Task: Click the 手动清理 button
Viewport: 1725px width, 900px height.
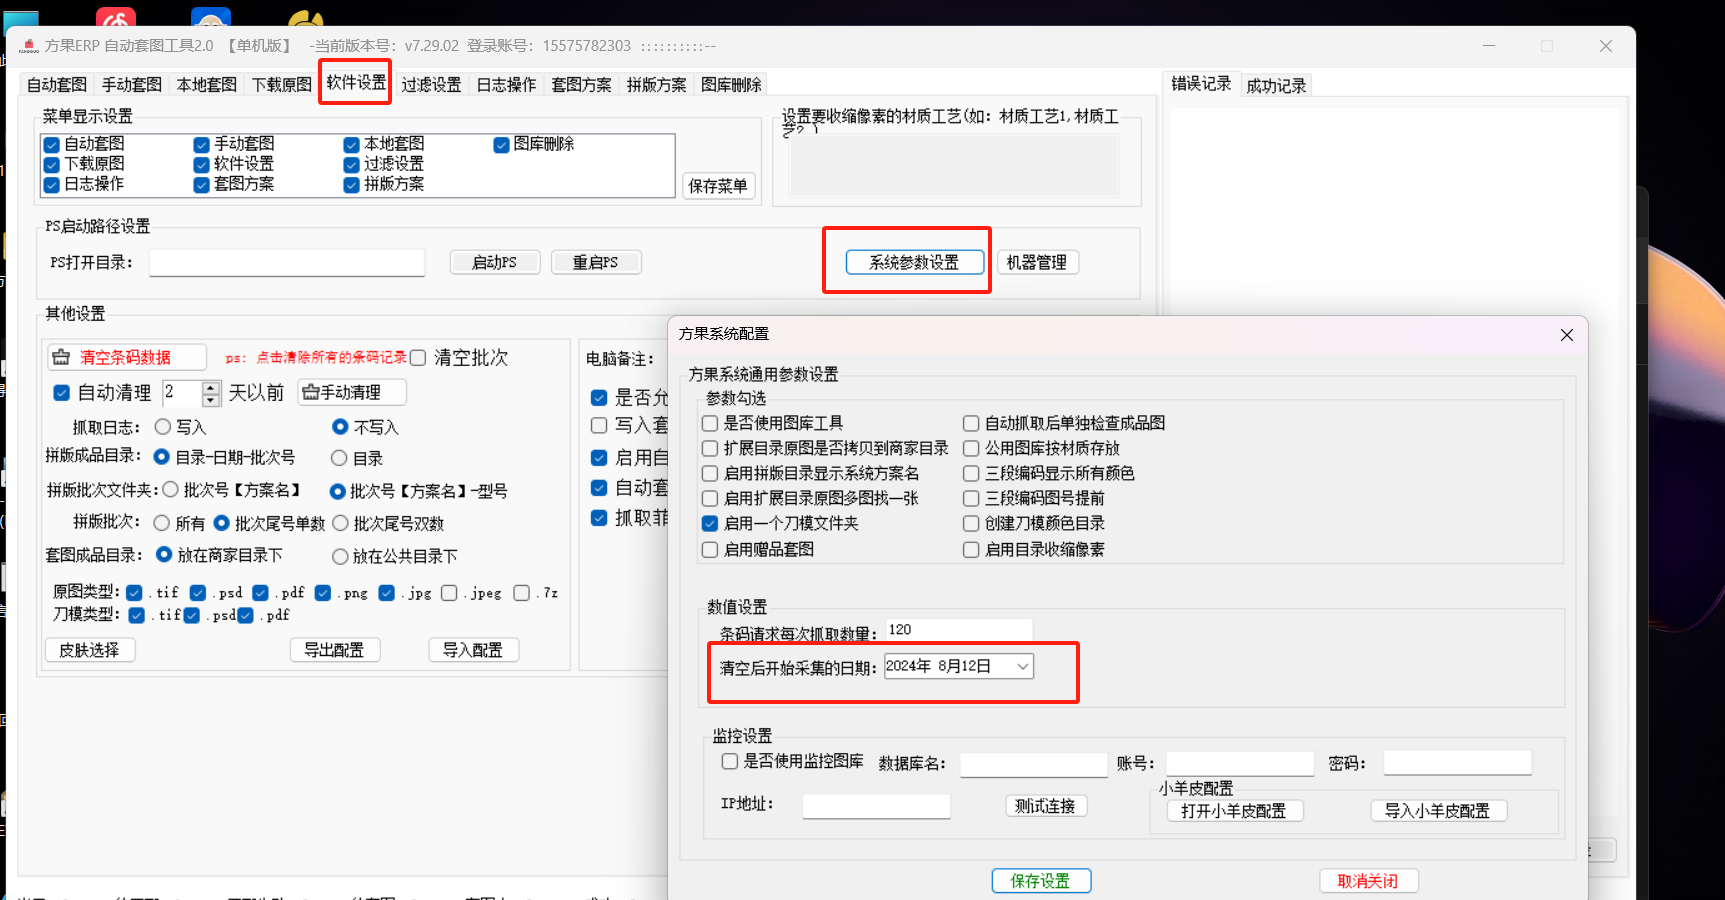Action: tap(352, 392)
